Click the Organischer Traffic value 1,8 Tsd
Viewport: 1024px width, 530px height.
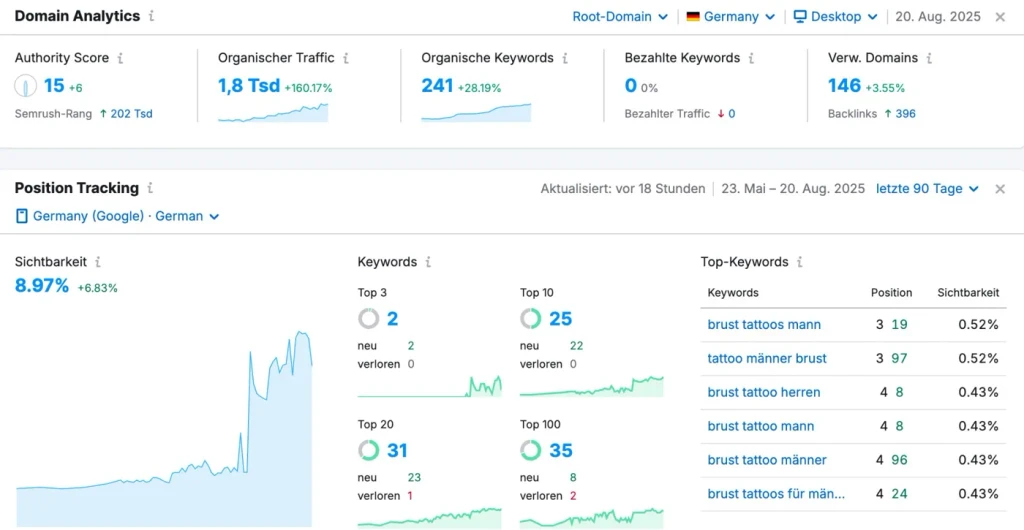tap(249, 86)
